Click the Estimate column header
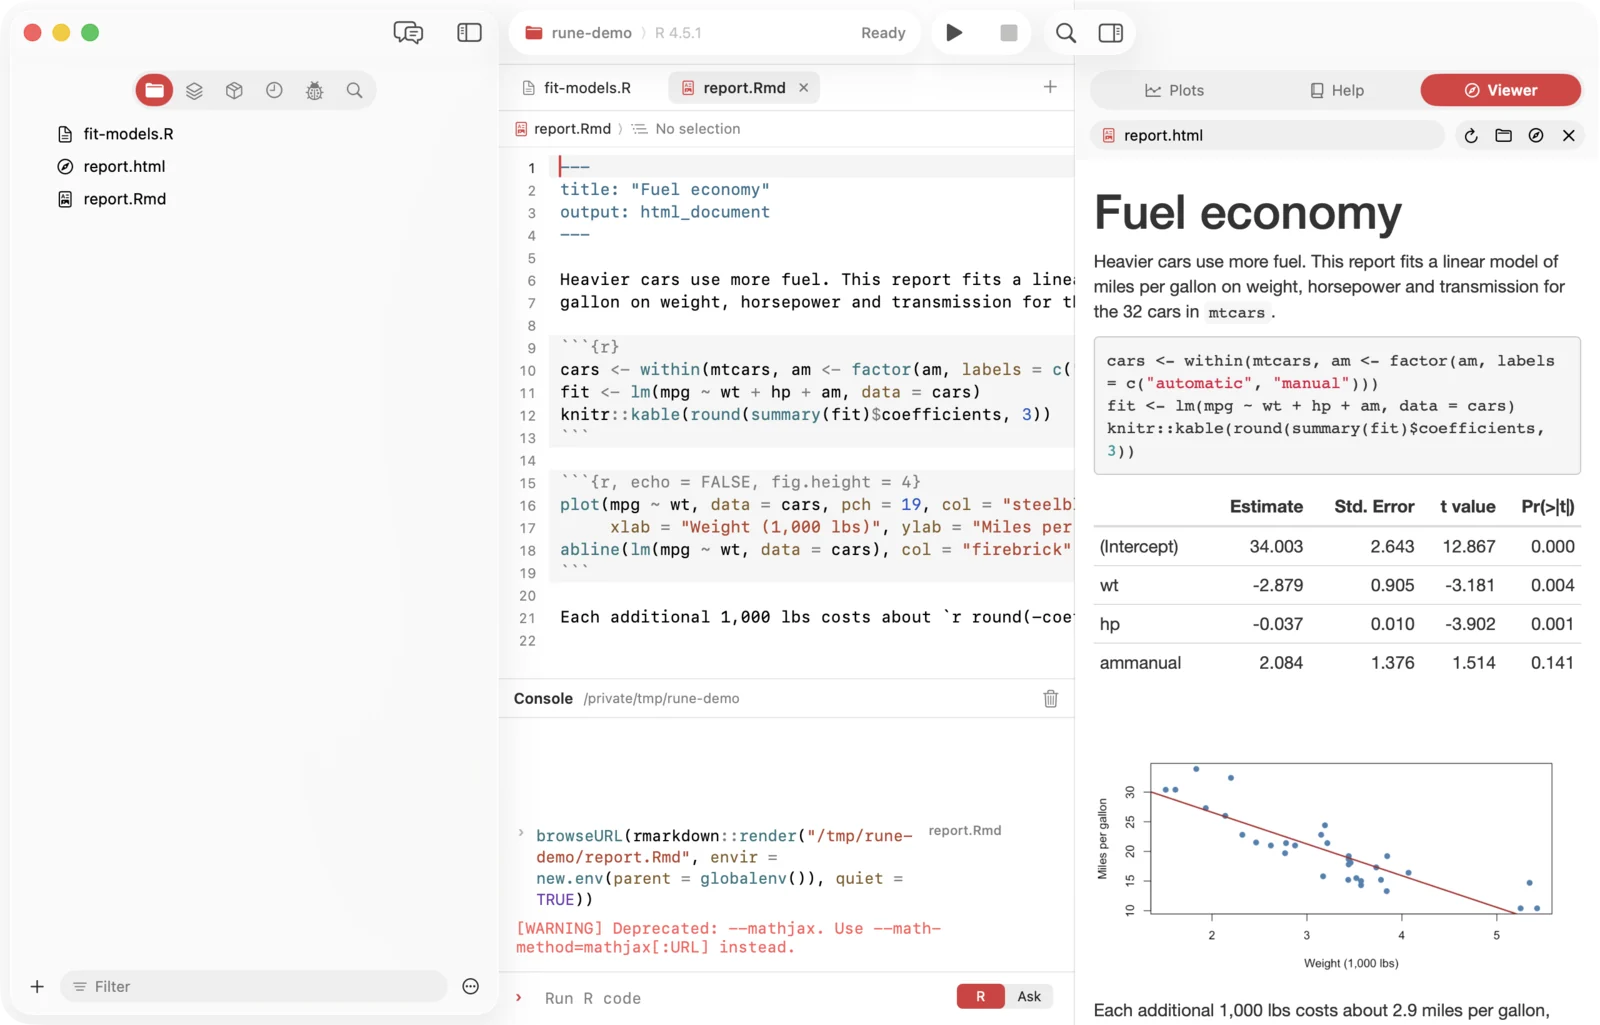Screen dimensions: 1600x1025 [1266, 507]
